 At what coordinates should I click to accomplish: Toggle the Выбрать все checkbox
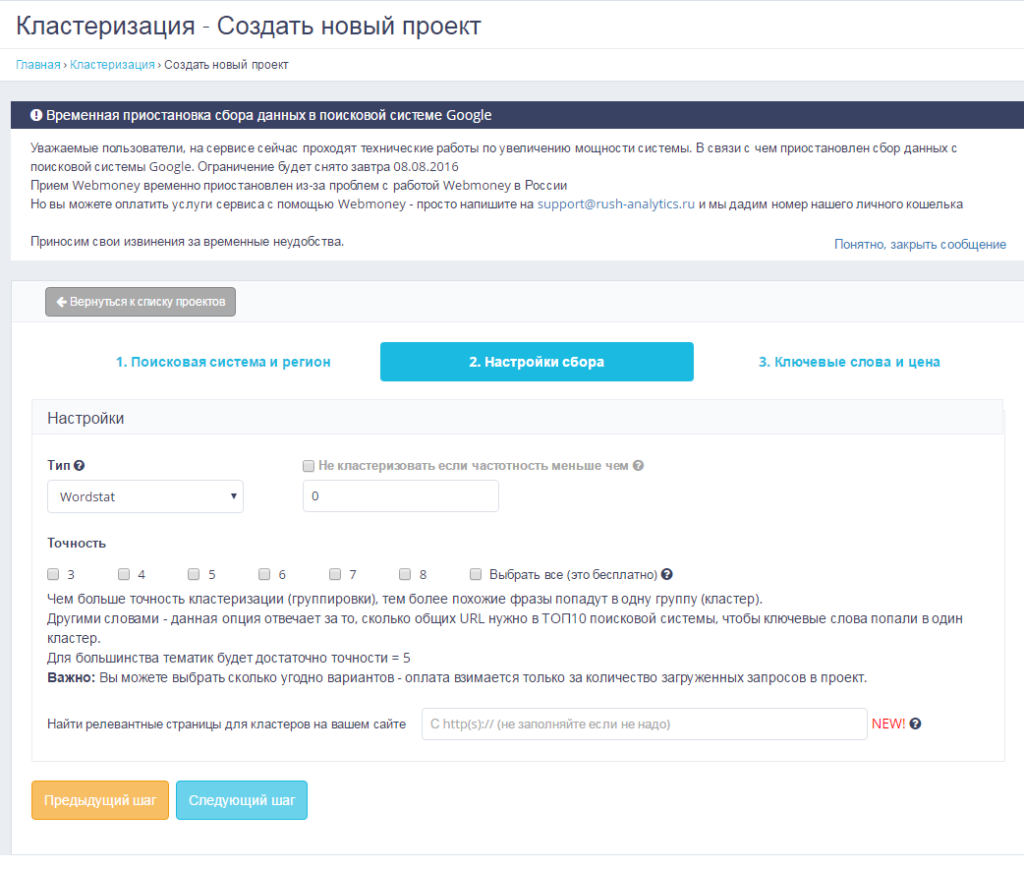pos(476,575)
